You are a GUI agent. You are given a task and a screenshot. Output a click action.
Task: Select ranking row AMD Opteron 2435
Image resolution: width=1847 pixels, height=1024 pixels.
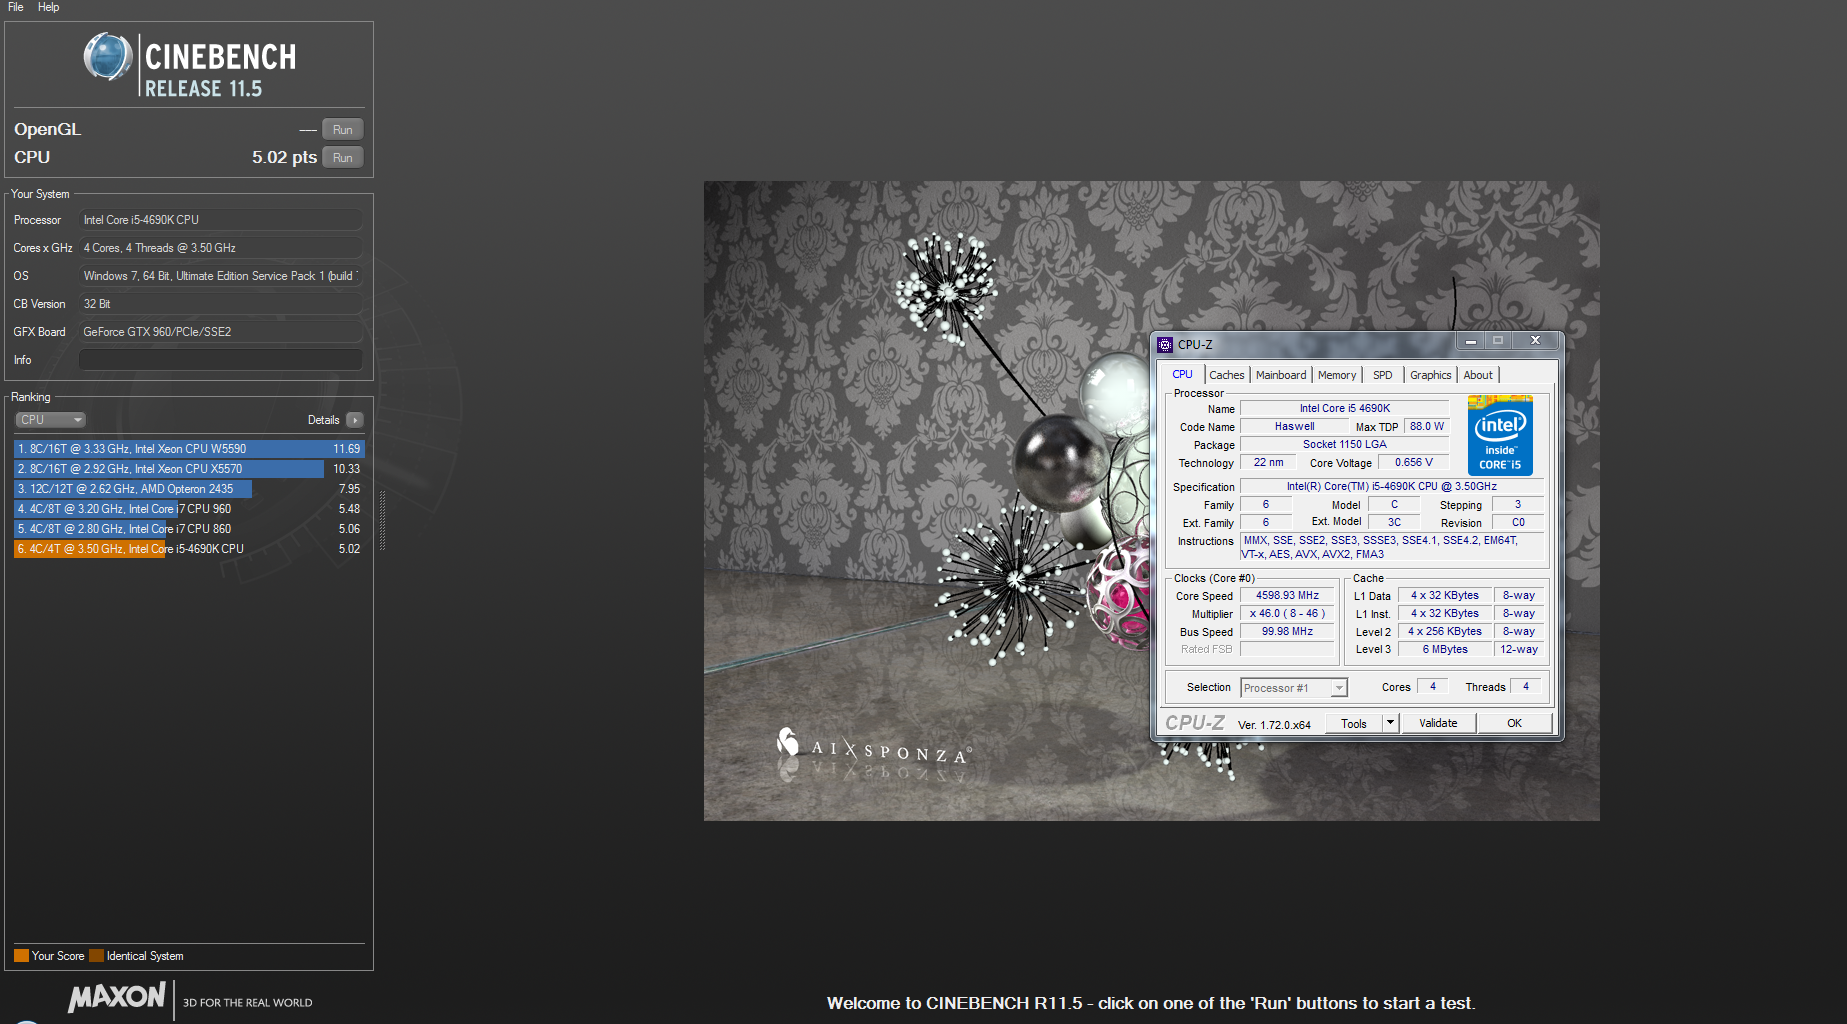[189, 489]
